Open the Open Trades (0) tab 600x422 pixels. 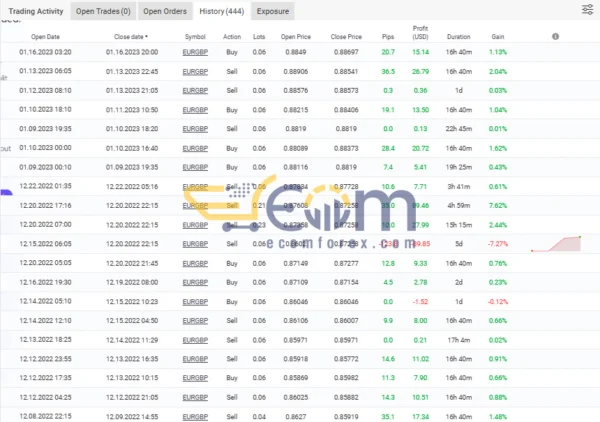103,11
